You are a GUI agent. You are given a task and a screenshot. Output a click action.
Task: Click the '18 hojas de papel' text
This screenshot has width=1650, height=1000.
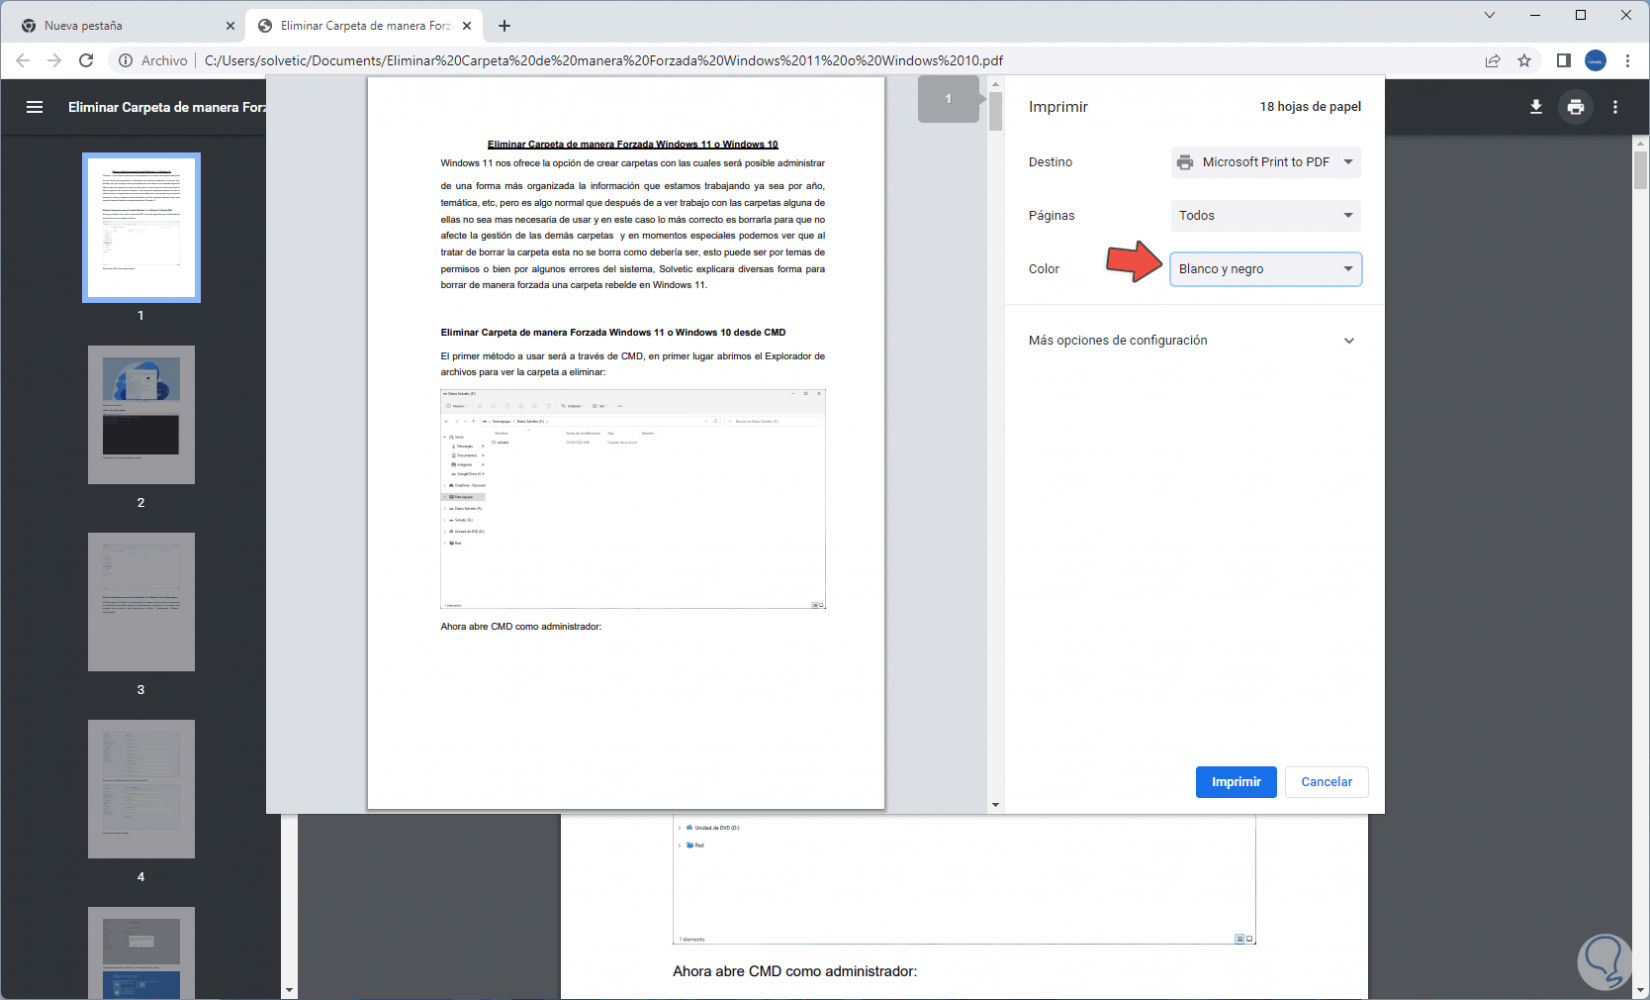pos(1310,107)
